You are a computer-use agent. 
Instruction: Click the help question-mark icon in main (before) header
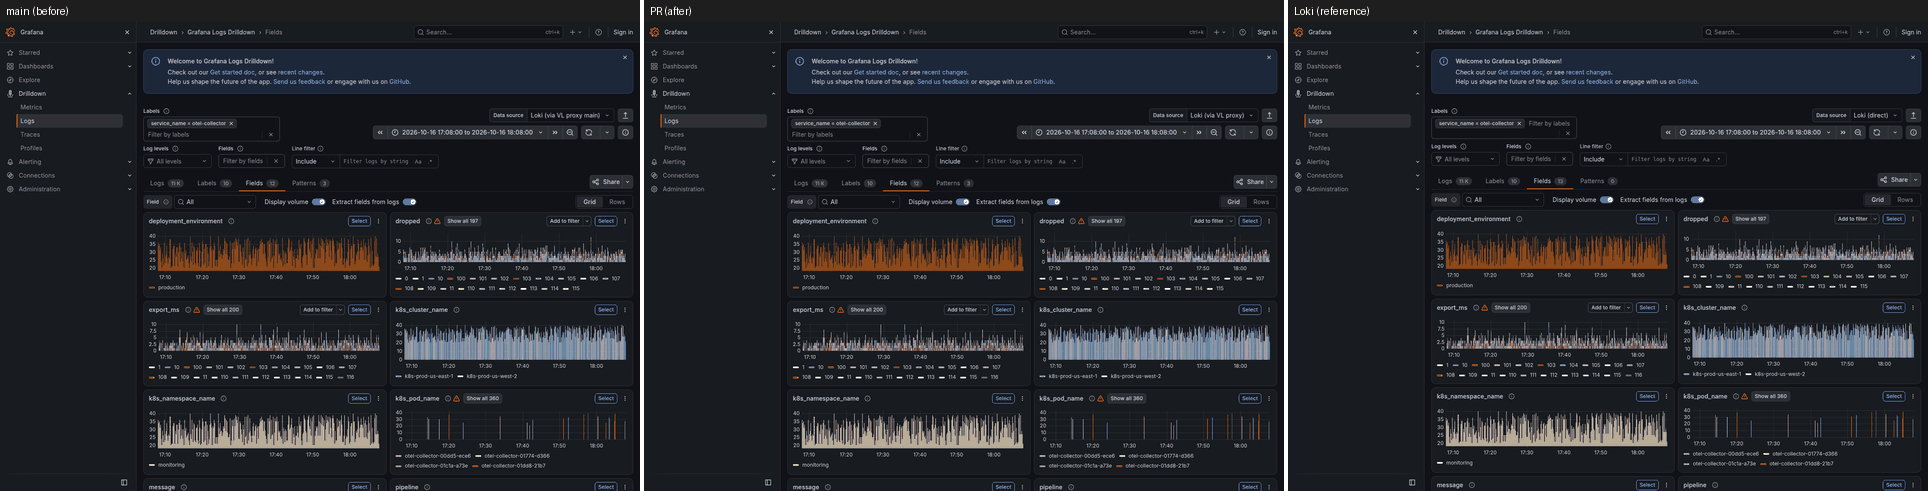coord(598,32)
